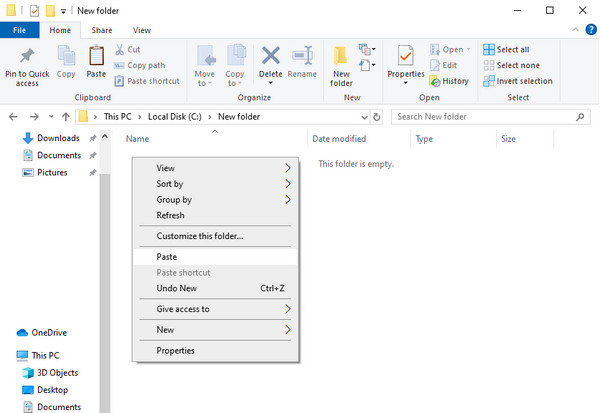Image resolution: width=600 pixels, height=413 pixels.
Task: Choose Customize this folder... from menu
Action: pyautogui.click(x=215, y=236)
